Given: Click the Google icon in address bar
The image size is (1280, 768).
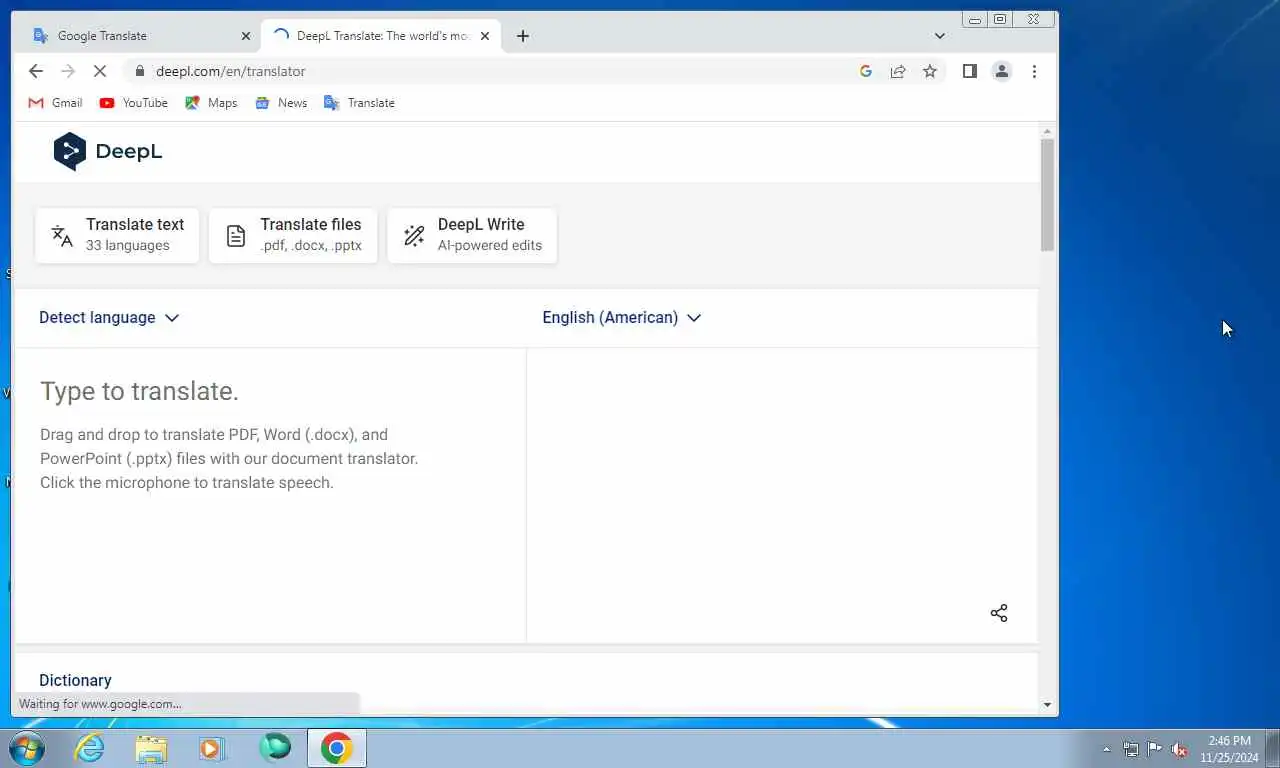Looking at the screenshot, I should coord(866,71).
